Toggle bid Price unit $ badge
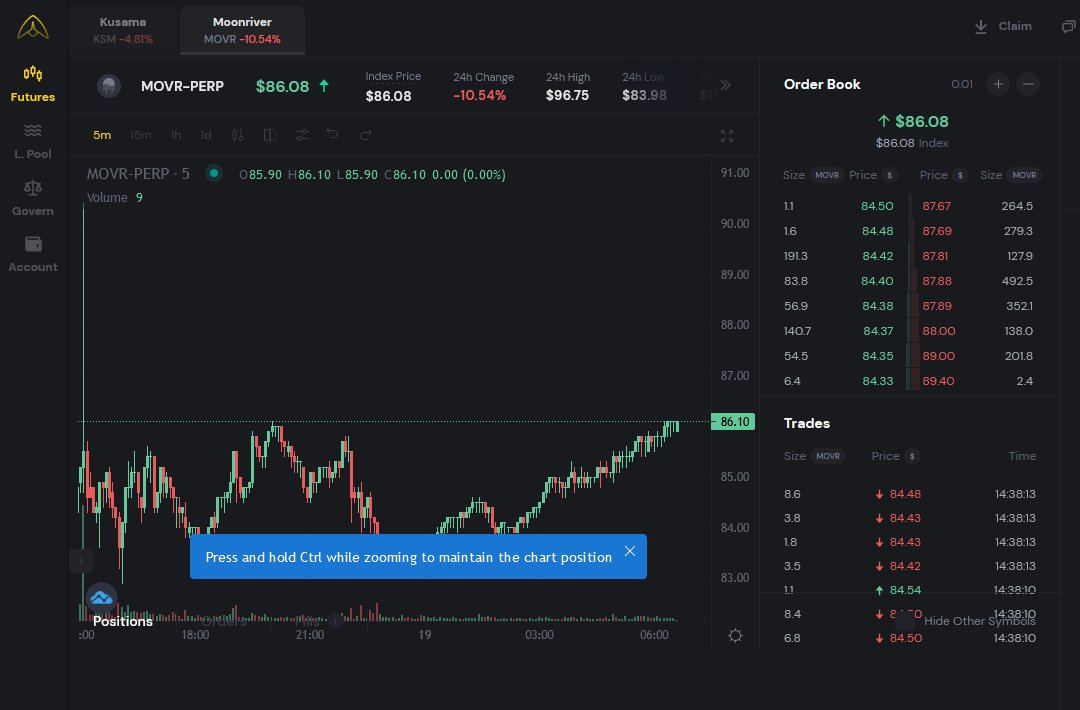Image resolution: width=1080 pixels, height=710 pixels. pyautogui.click(x=889, y=175)
